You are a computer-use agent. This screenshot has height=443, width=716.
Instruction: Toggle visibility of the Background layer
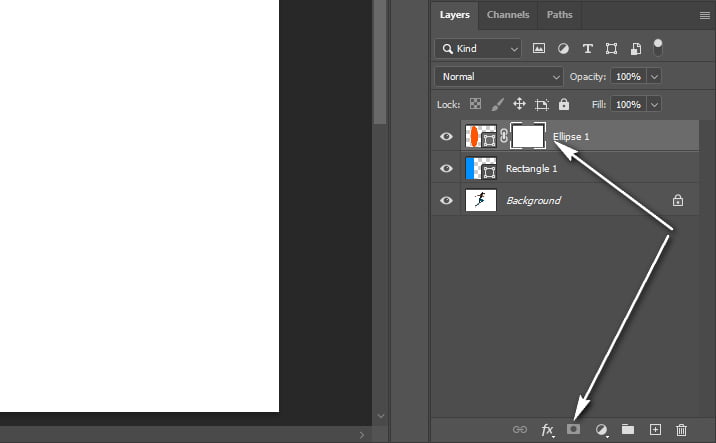[x=446, y=200]
